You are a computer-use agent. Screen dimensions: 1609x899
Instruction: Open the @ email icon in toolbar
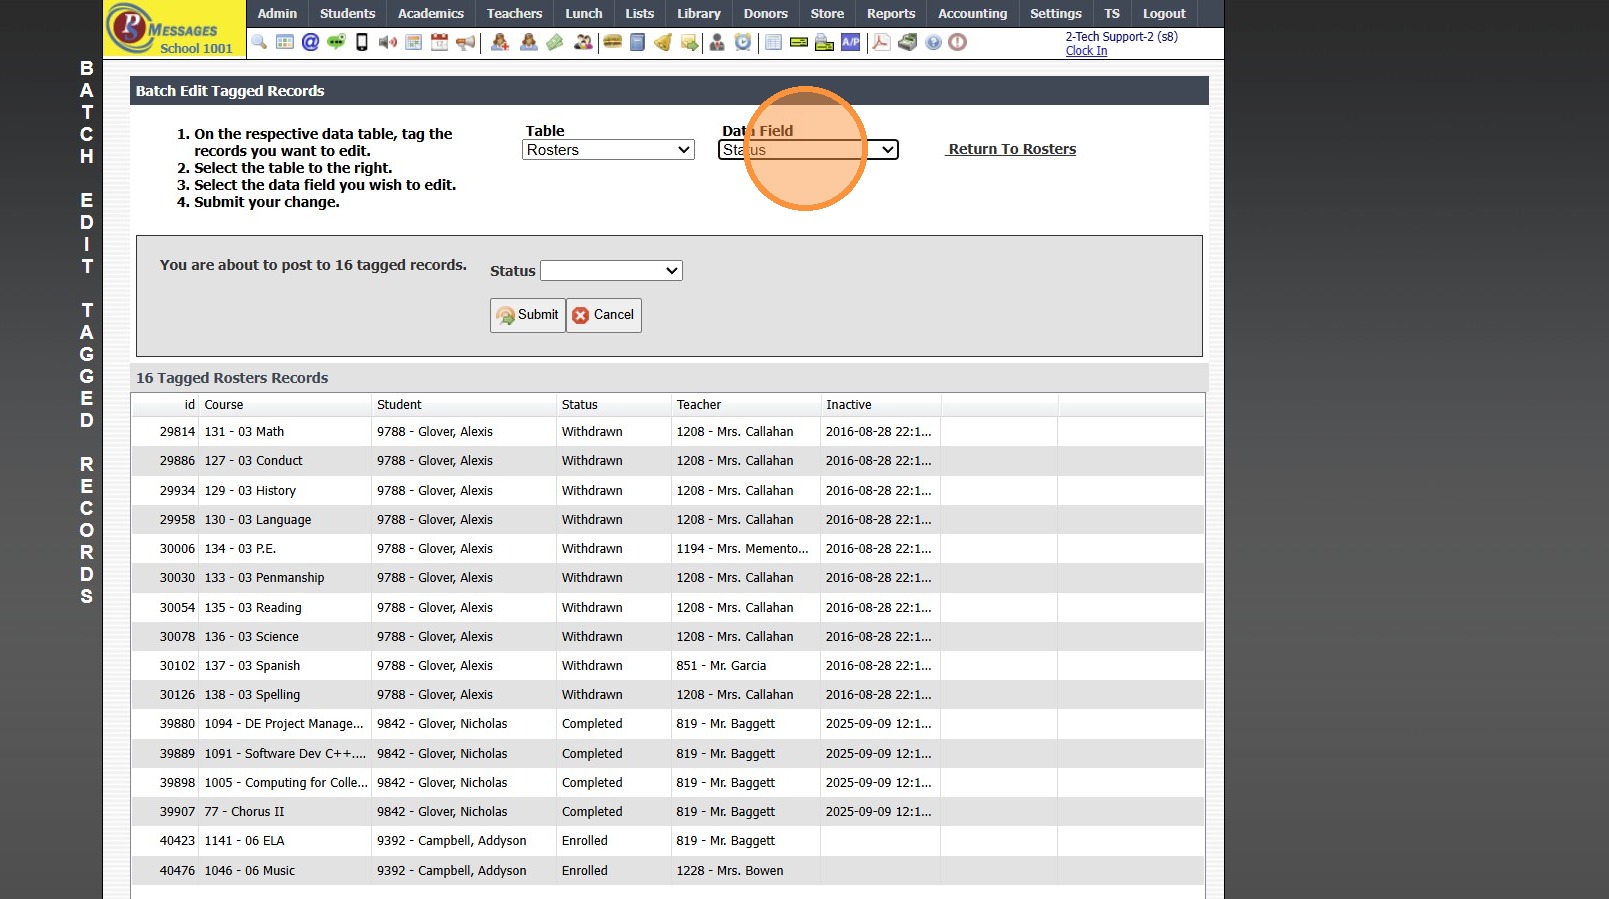pos(311,42)
